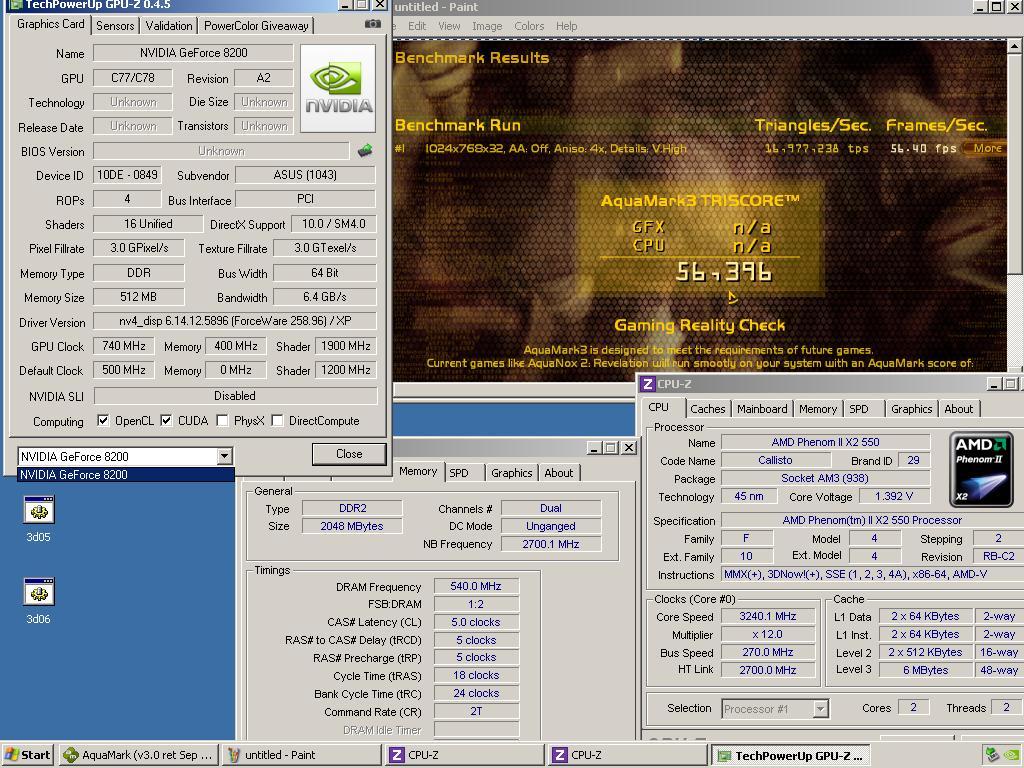Open the Edit menu in Paint

(x=417, y=26)
